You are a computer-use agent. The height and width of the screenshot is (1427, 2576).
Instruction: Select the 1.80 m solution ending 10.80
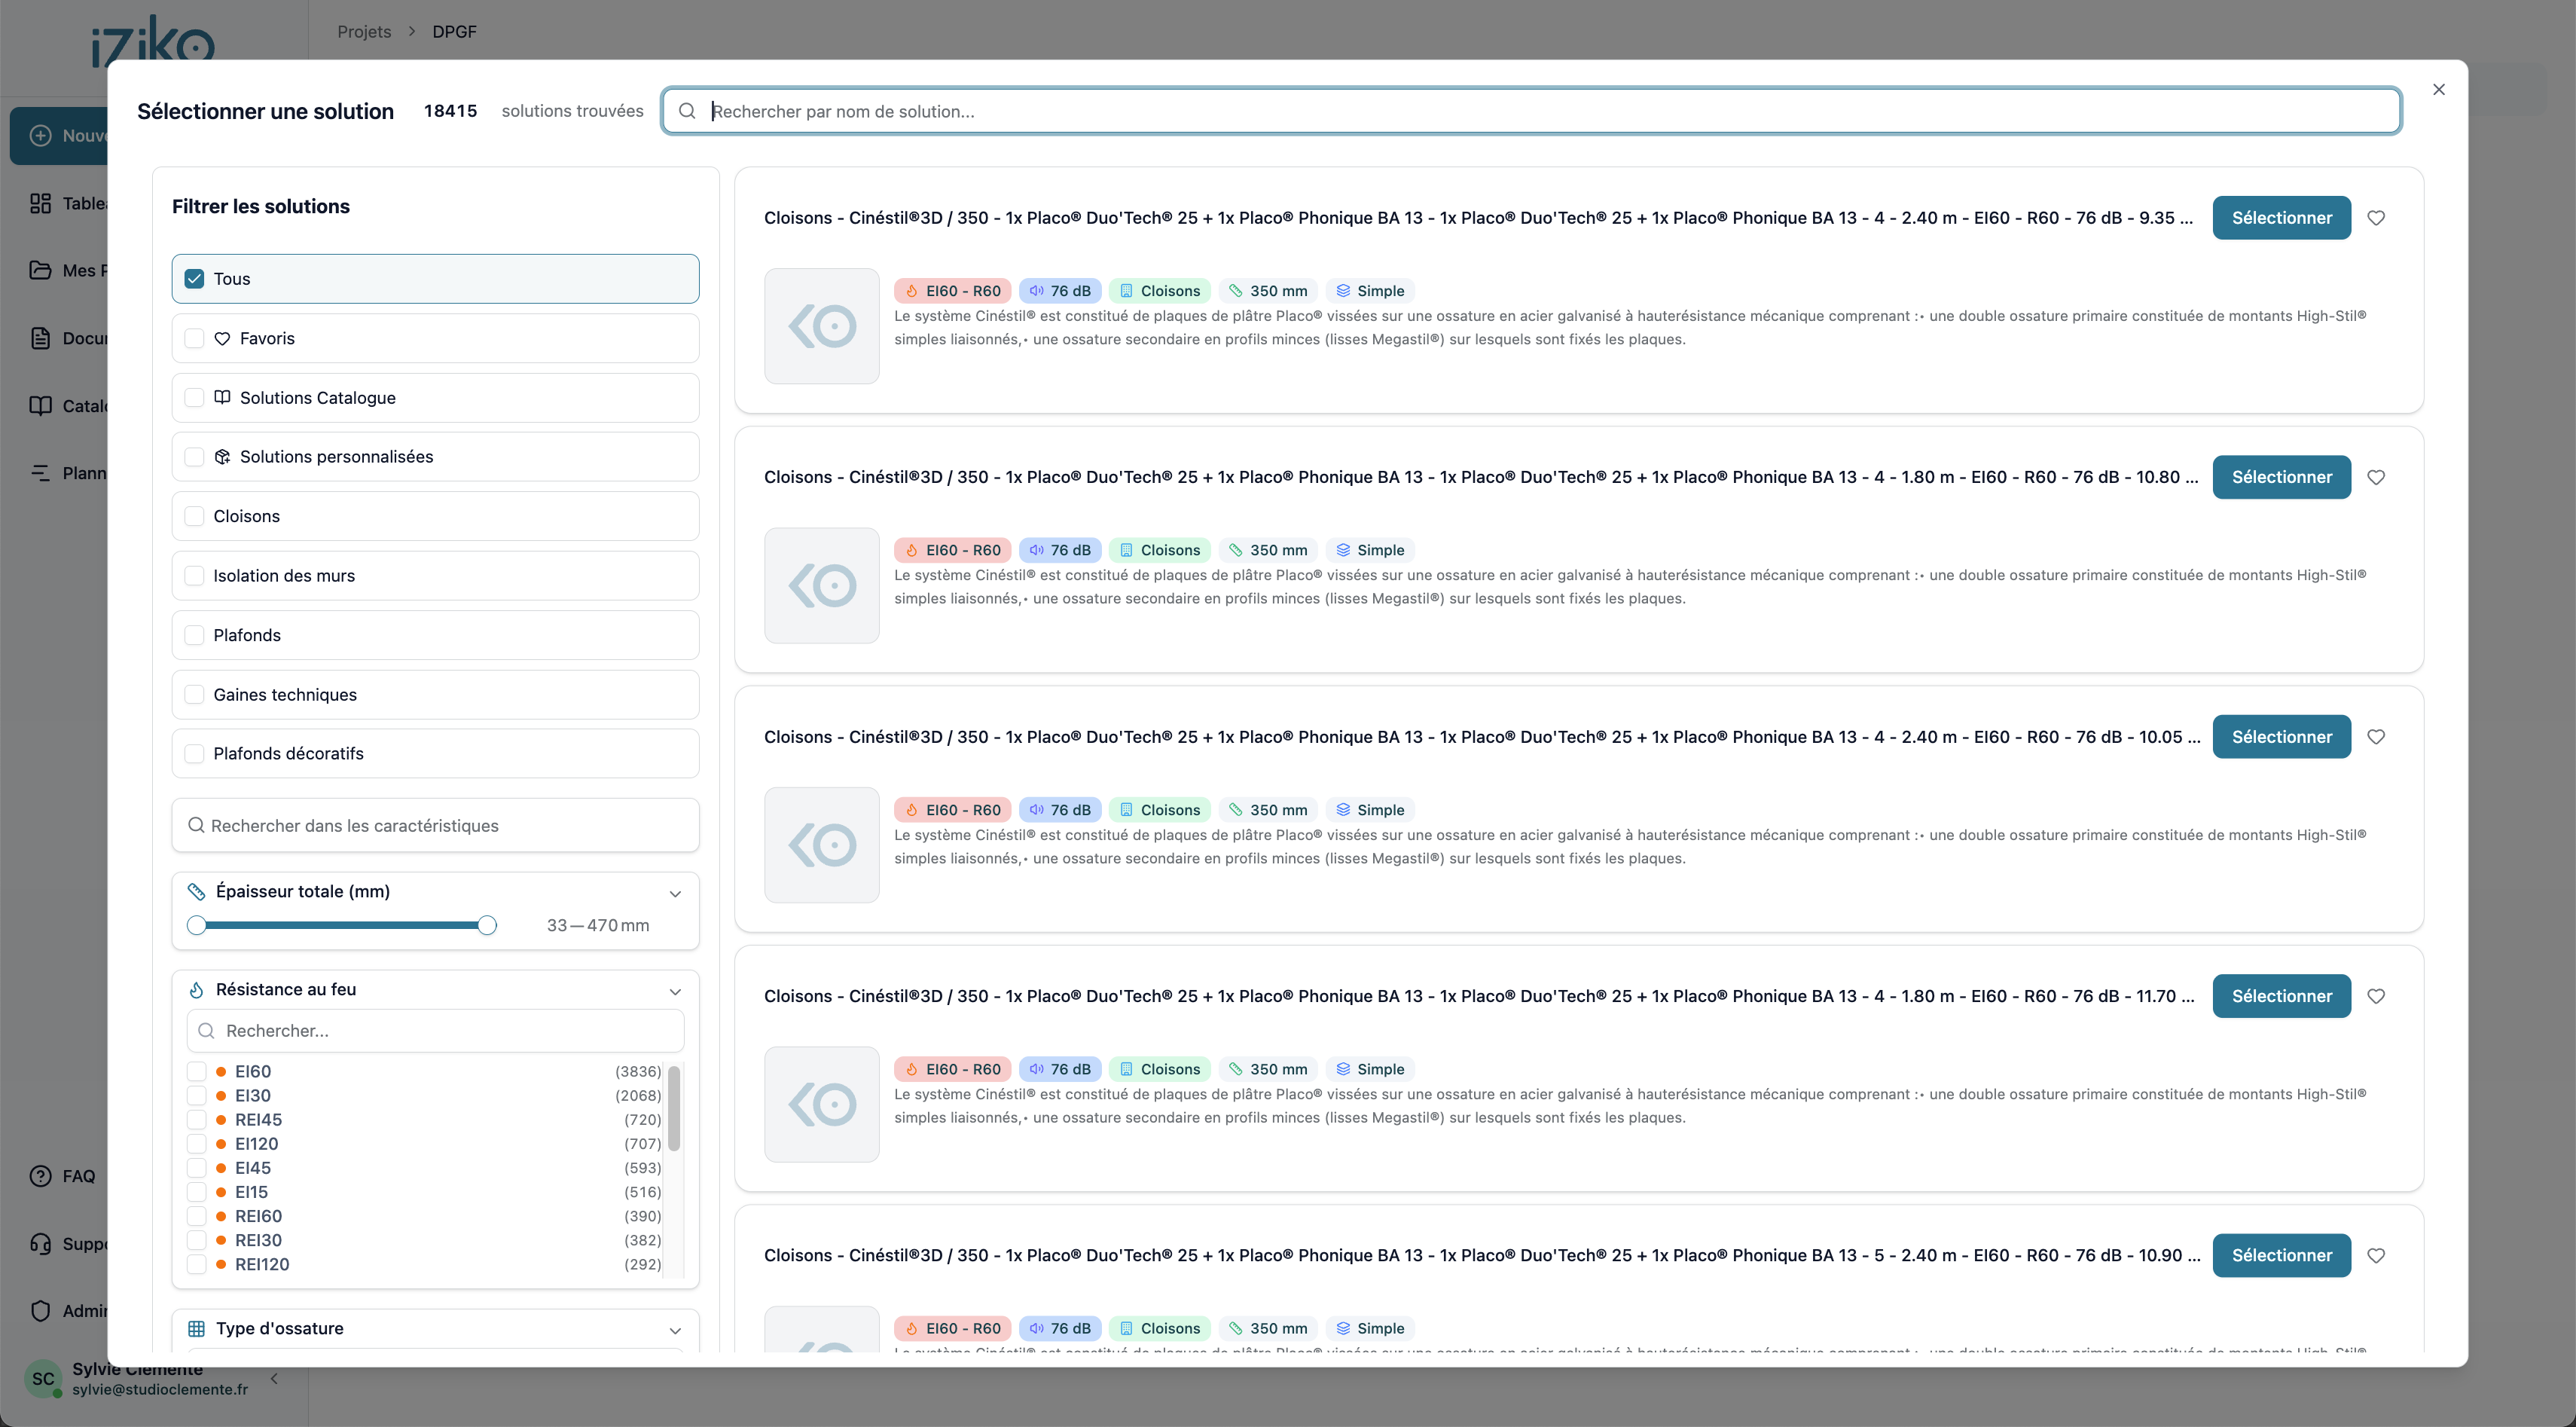pos(2281,477)
